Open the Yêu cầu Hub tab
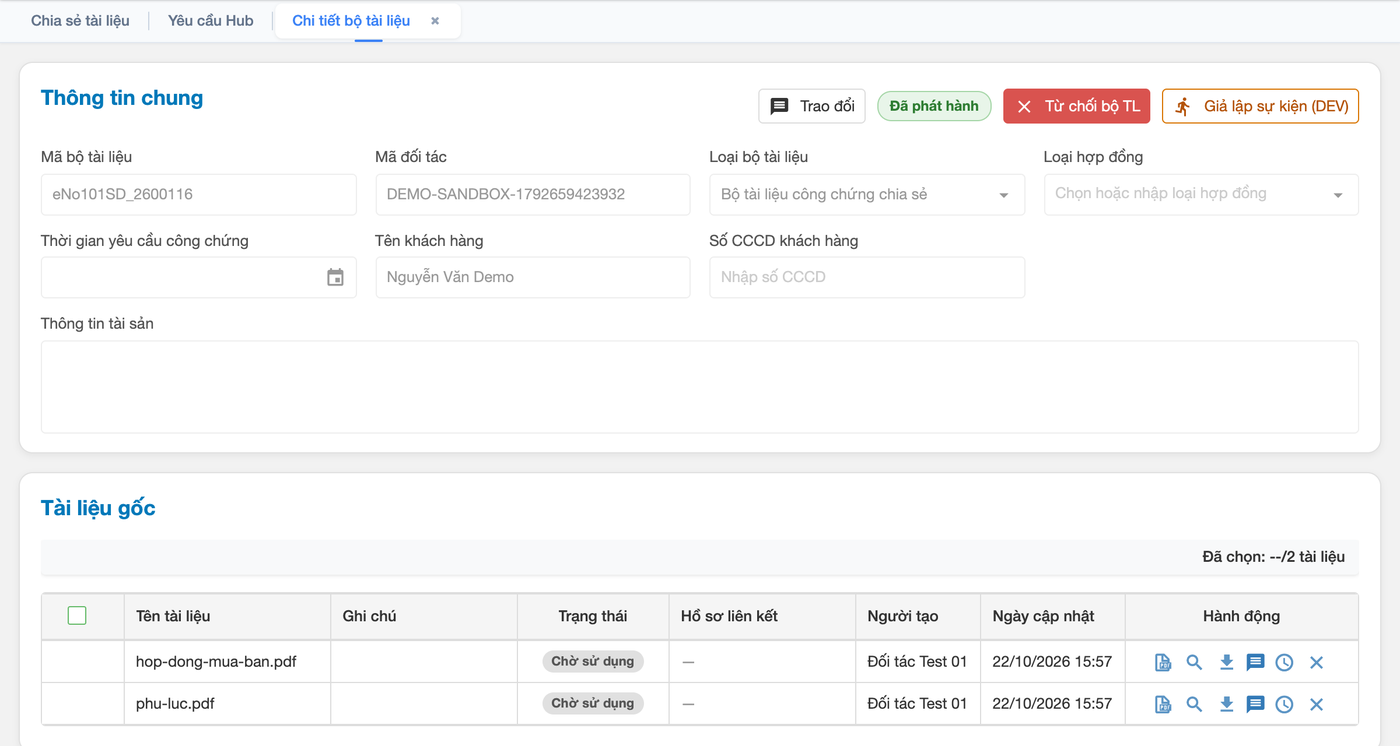The width and height of the screenshot is (1400, 746). (x=211, y=20)
